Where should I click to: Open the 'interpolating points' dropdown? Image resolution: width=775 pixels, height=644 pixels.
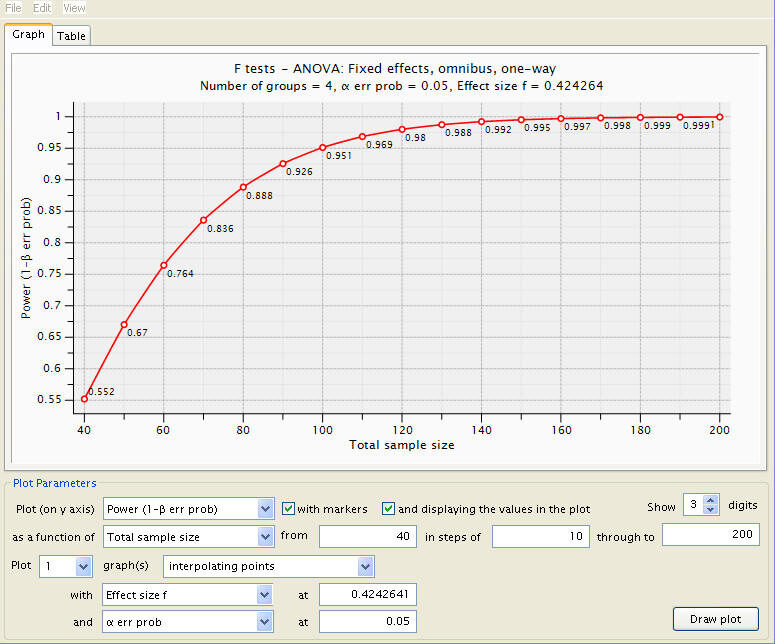268,566
